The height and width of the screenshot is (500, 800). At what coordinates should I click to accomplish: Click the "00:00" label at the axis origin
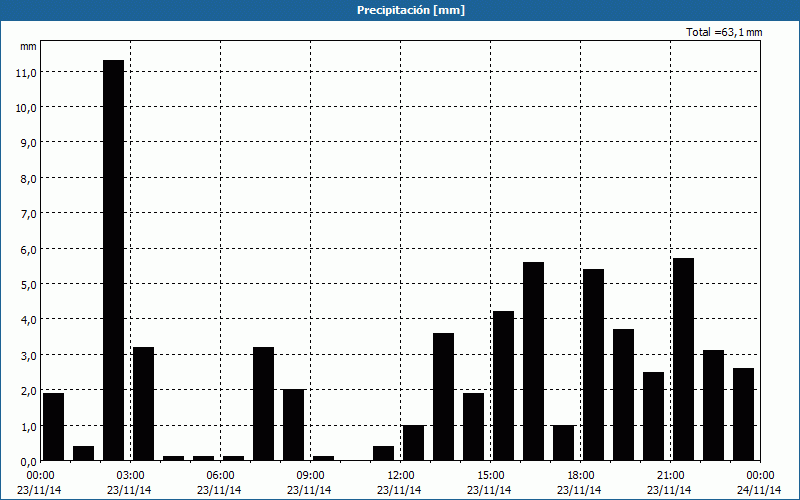[40, 476]
